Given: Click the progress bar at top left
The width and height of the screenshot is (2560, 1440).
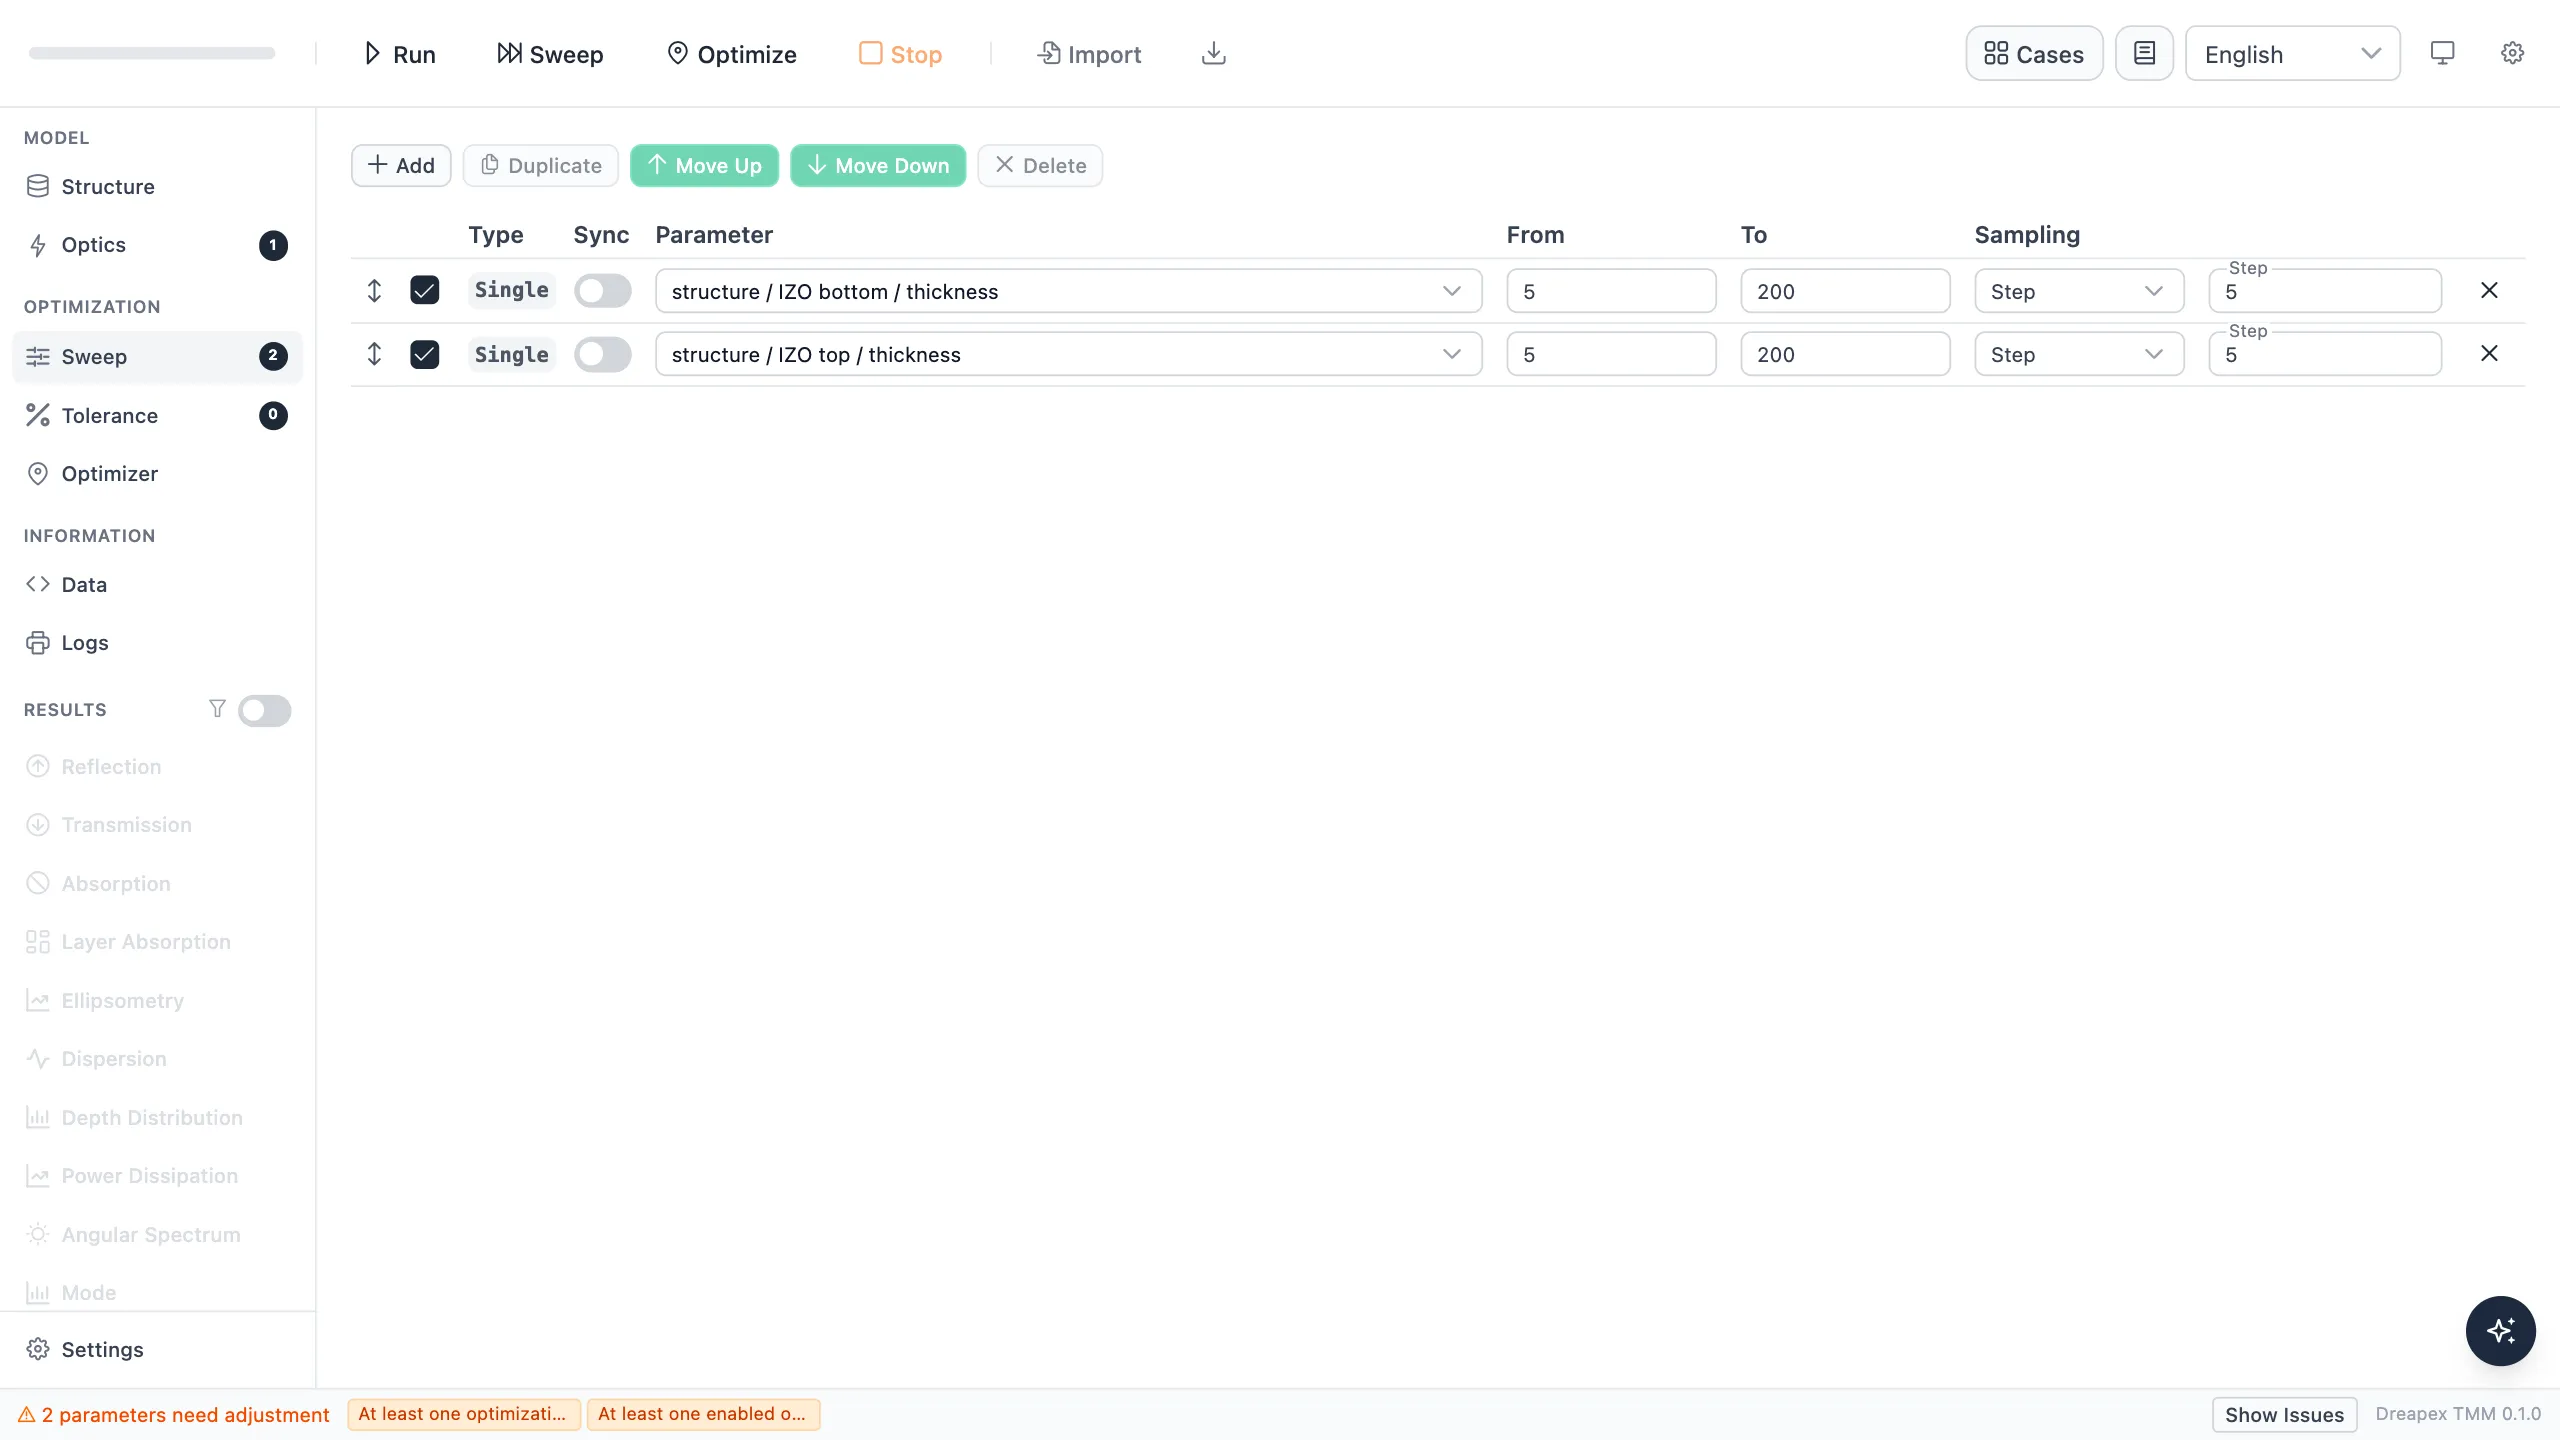Looking at the screenshot, I should tap(152, 53).
